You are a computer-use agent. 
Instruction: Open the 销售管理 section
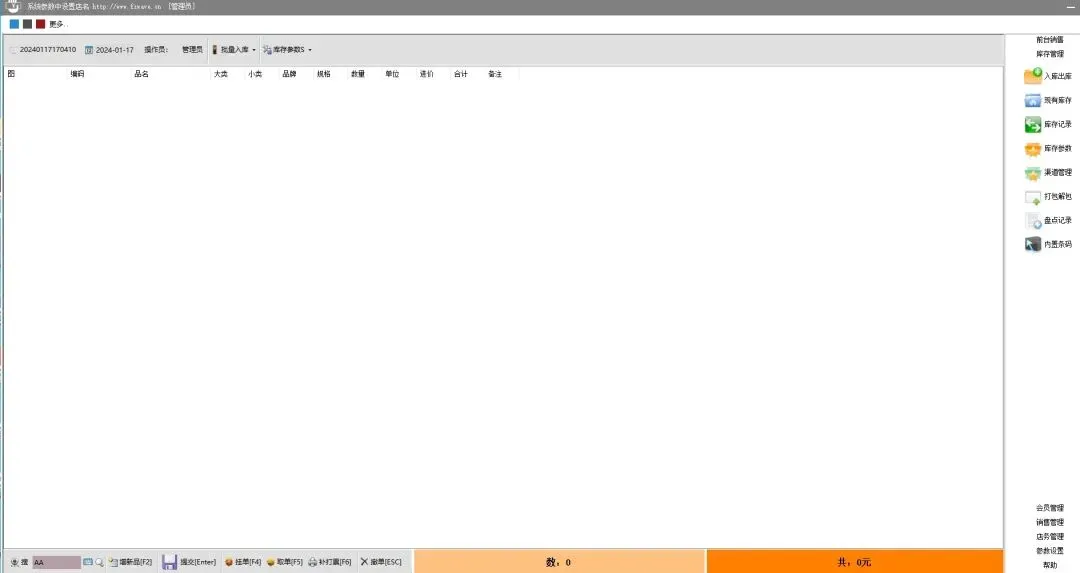[x=1050, y=522]
